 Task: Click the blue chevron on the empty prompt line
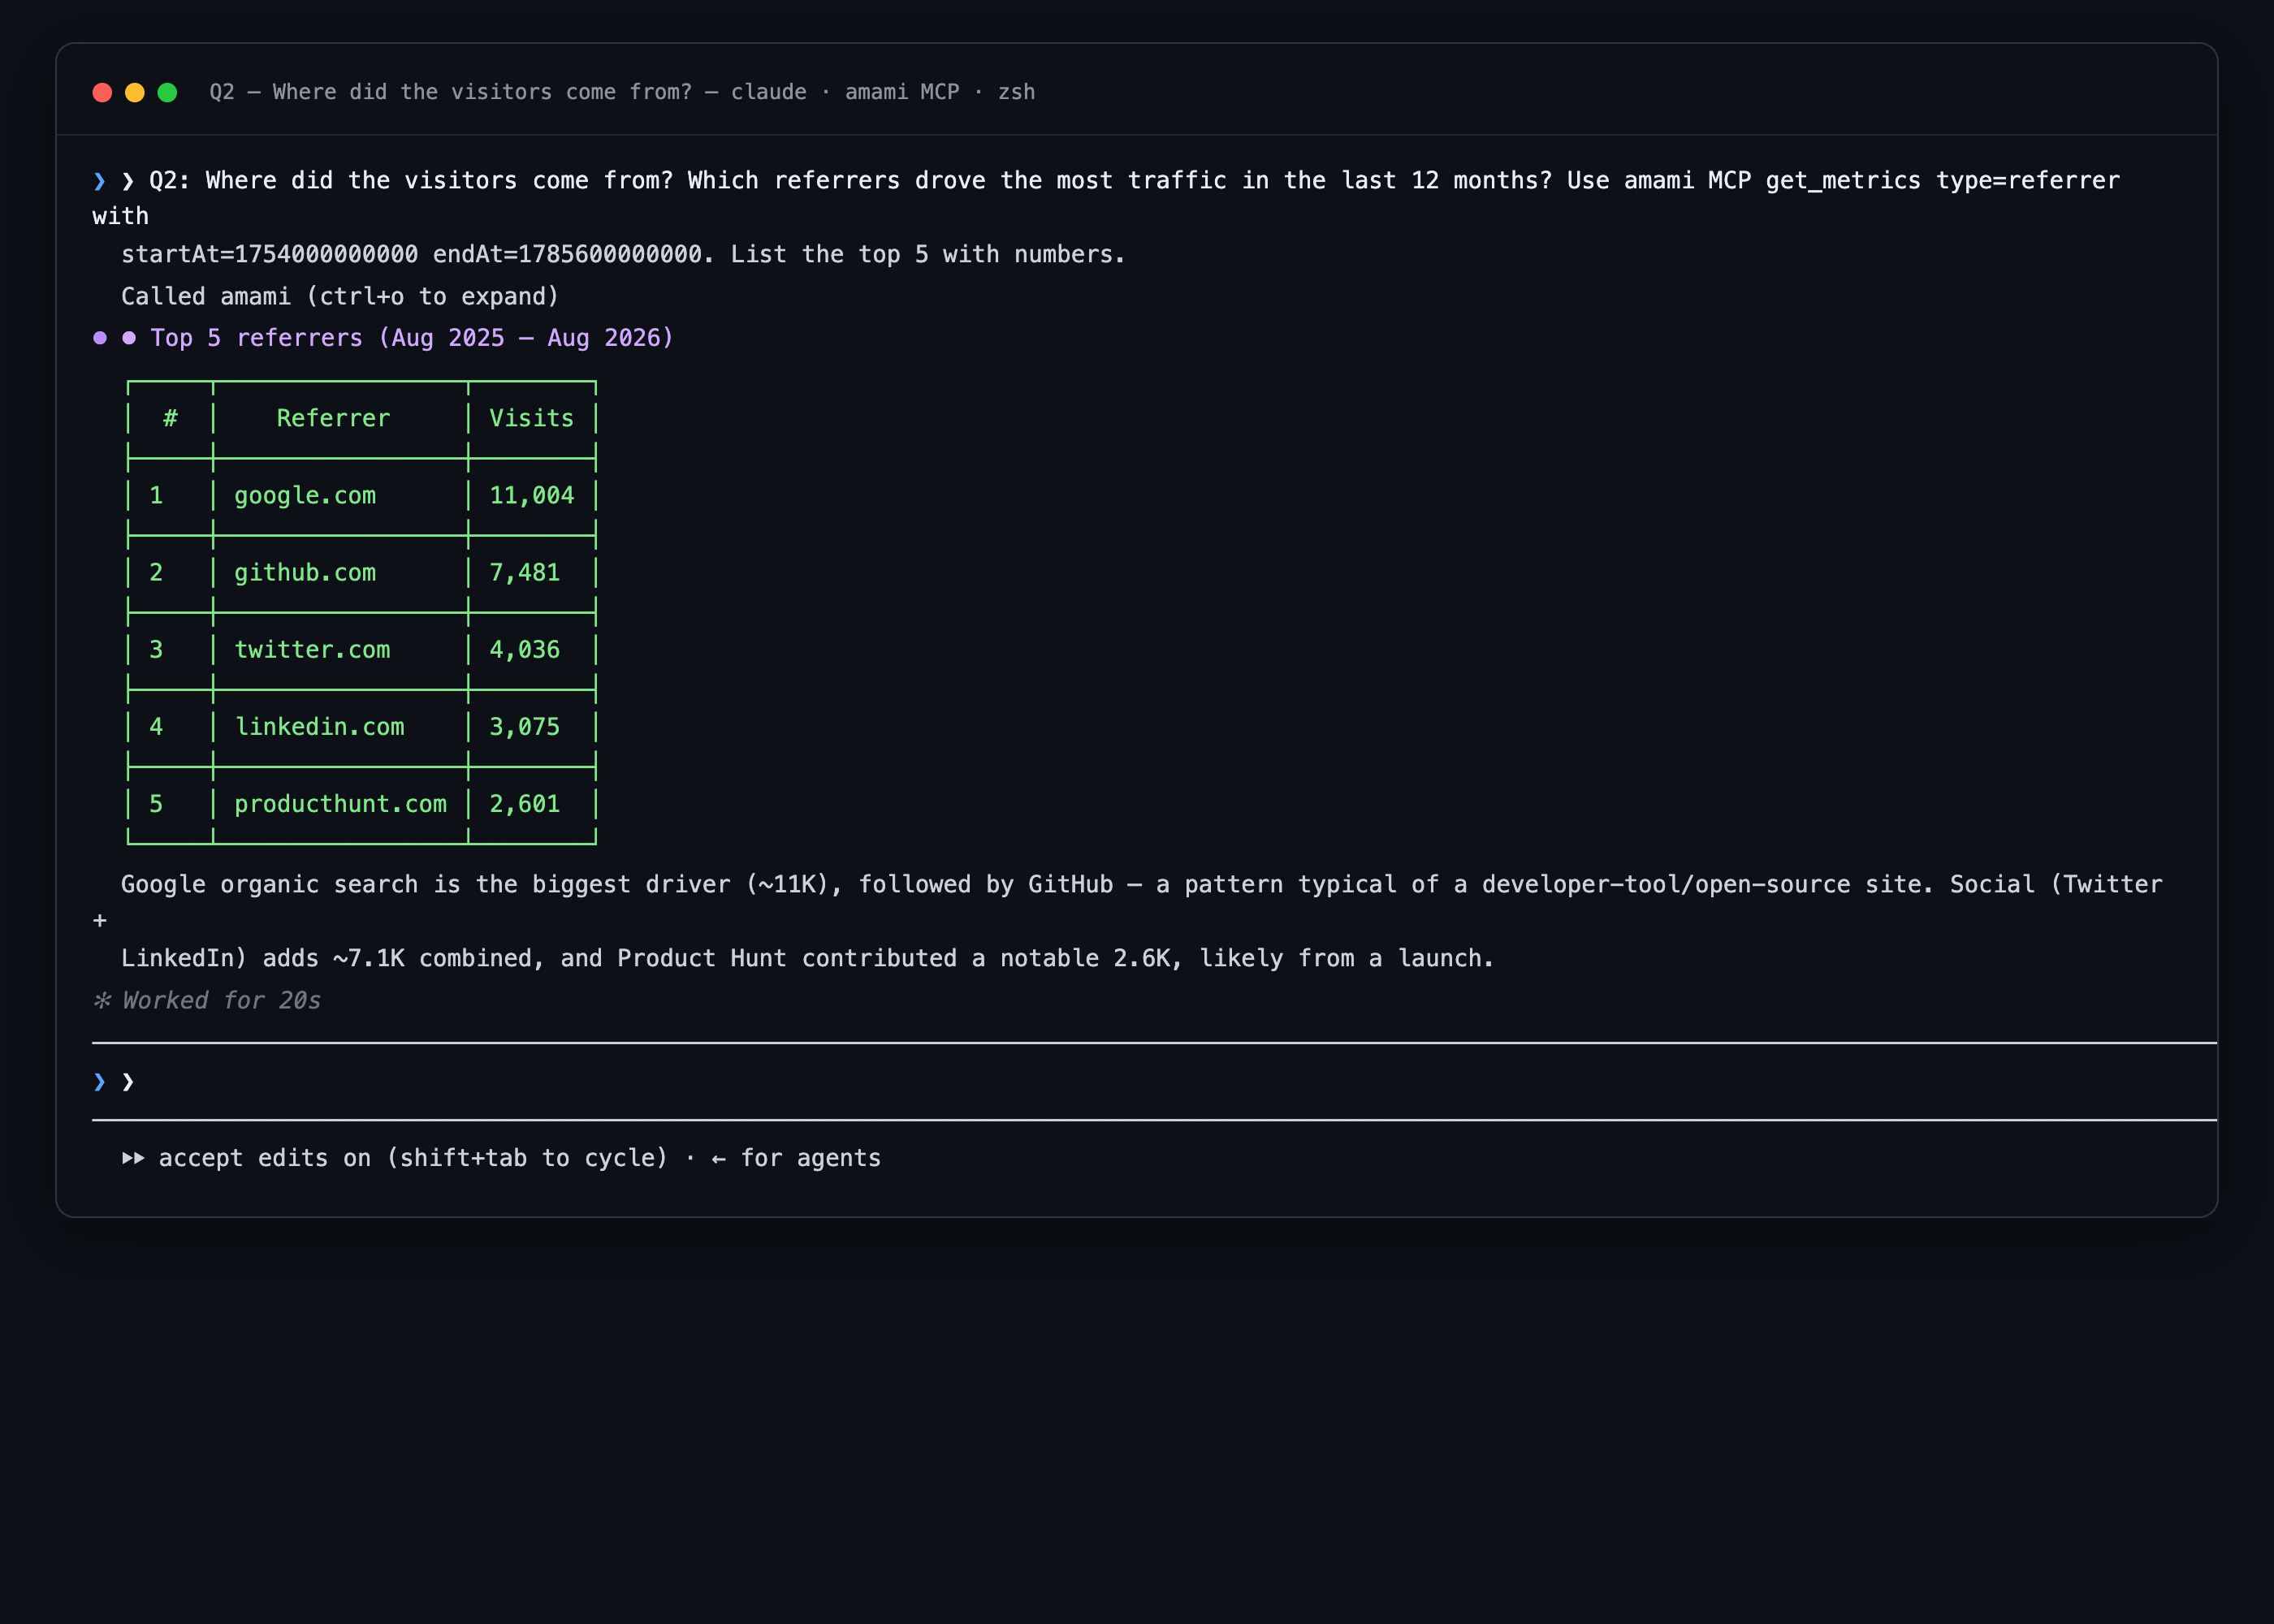tap(99, 1082)
